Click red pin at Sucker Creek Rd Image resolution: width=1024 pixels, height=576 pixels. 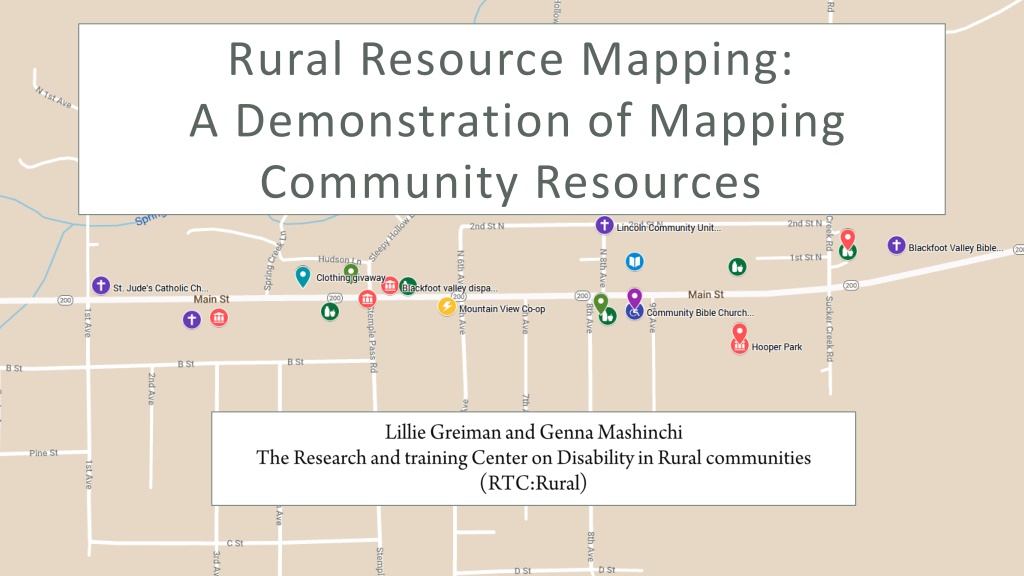[x=847, y=239]
